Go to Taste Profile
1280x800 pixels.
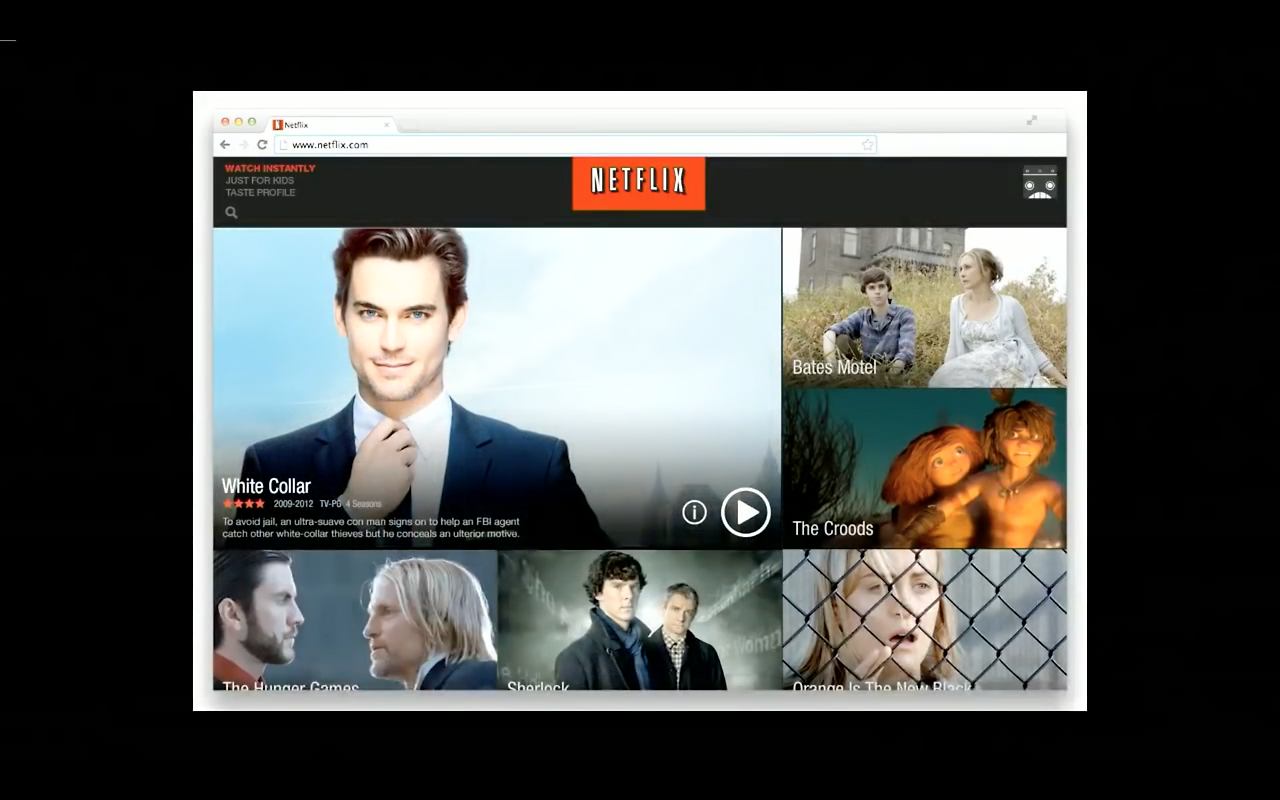coord(260,192)
